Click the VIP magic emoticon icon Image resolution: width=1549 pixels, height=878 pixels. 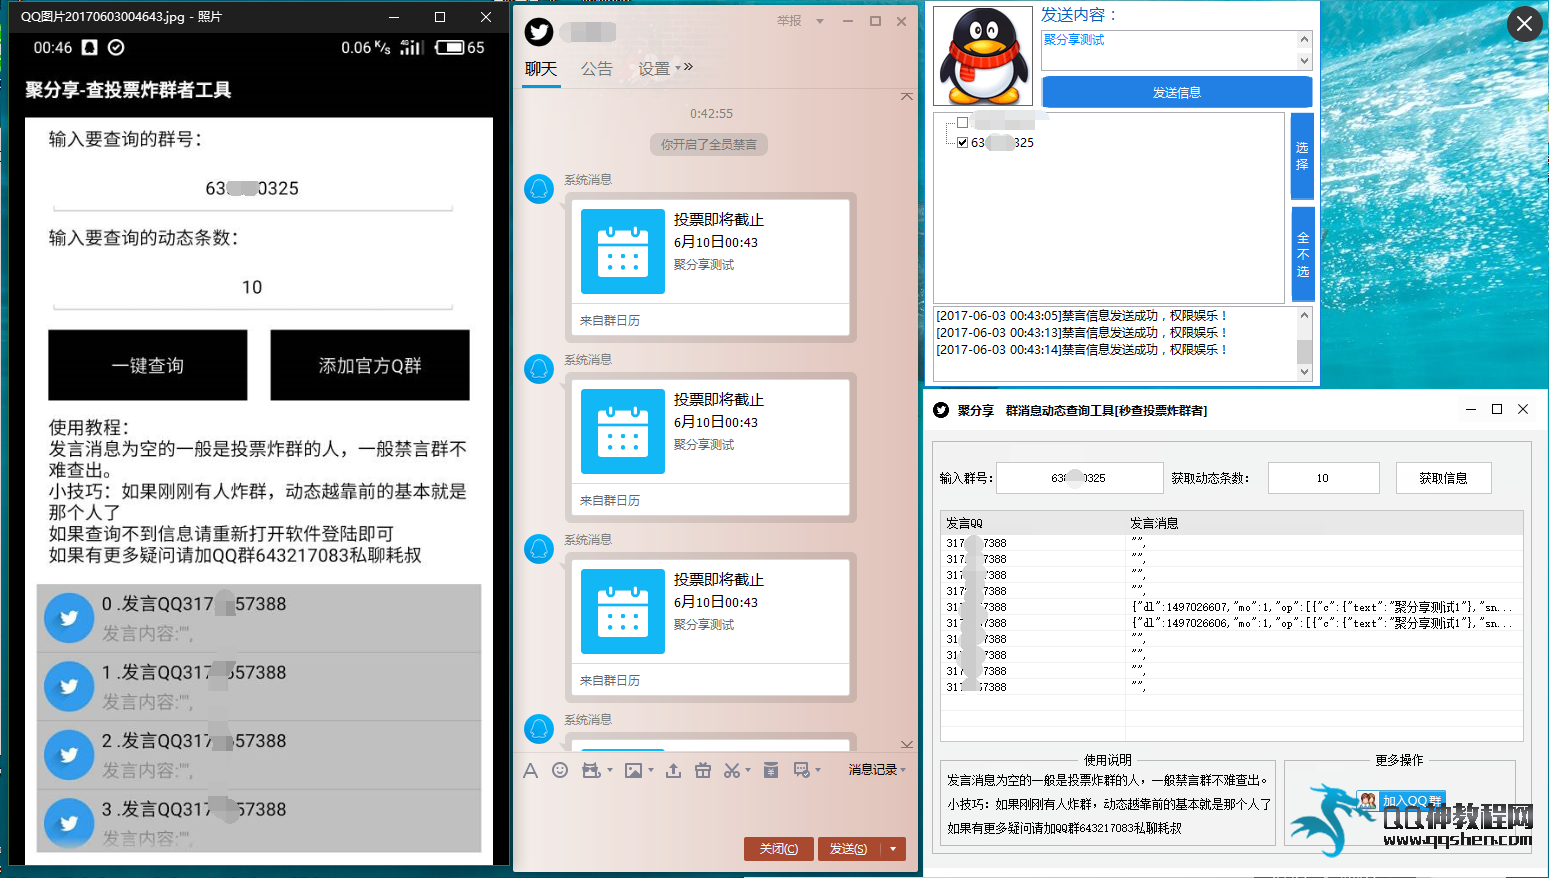pyautogui.click(x=590, y=770)
